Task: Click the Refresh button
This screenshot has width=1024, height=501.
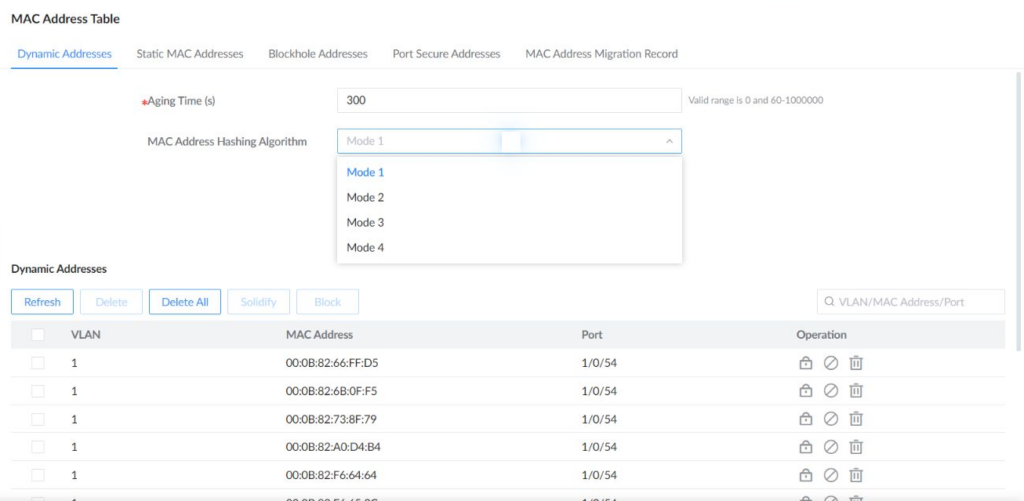Action: (x=42, y=302)
